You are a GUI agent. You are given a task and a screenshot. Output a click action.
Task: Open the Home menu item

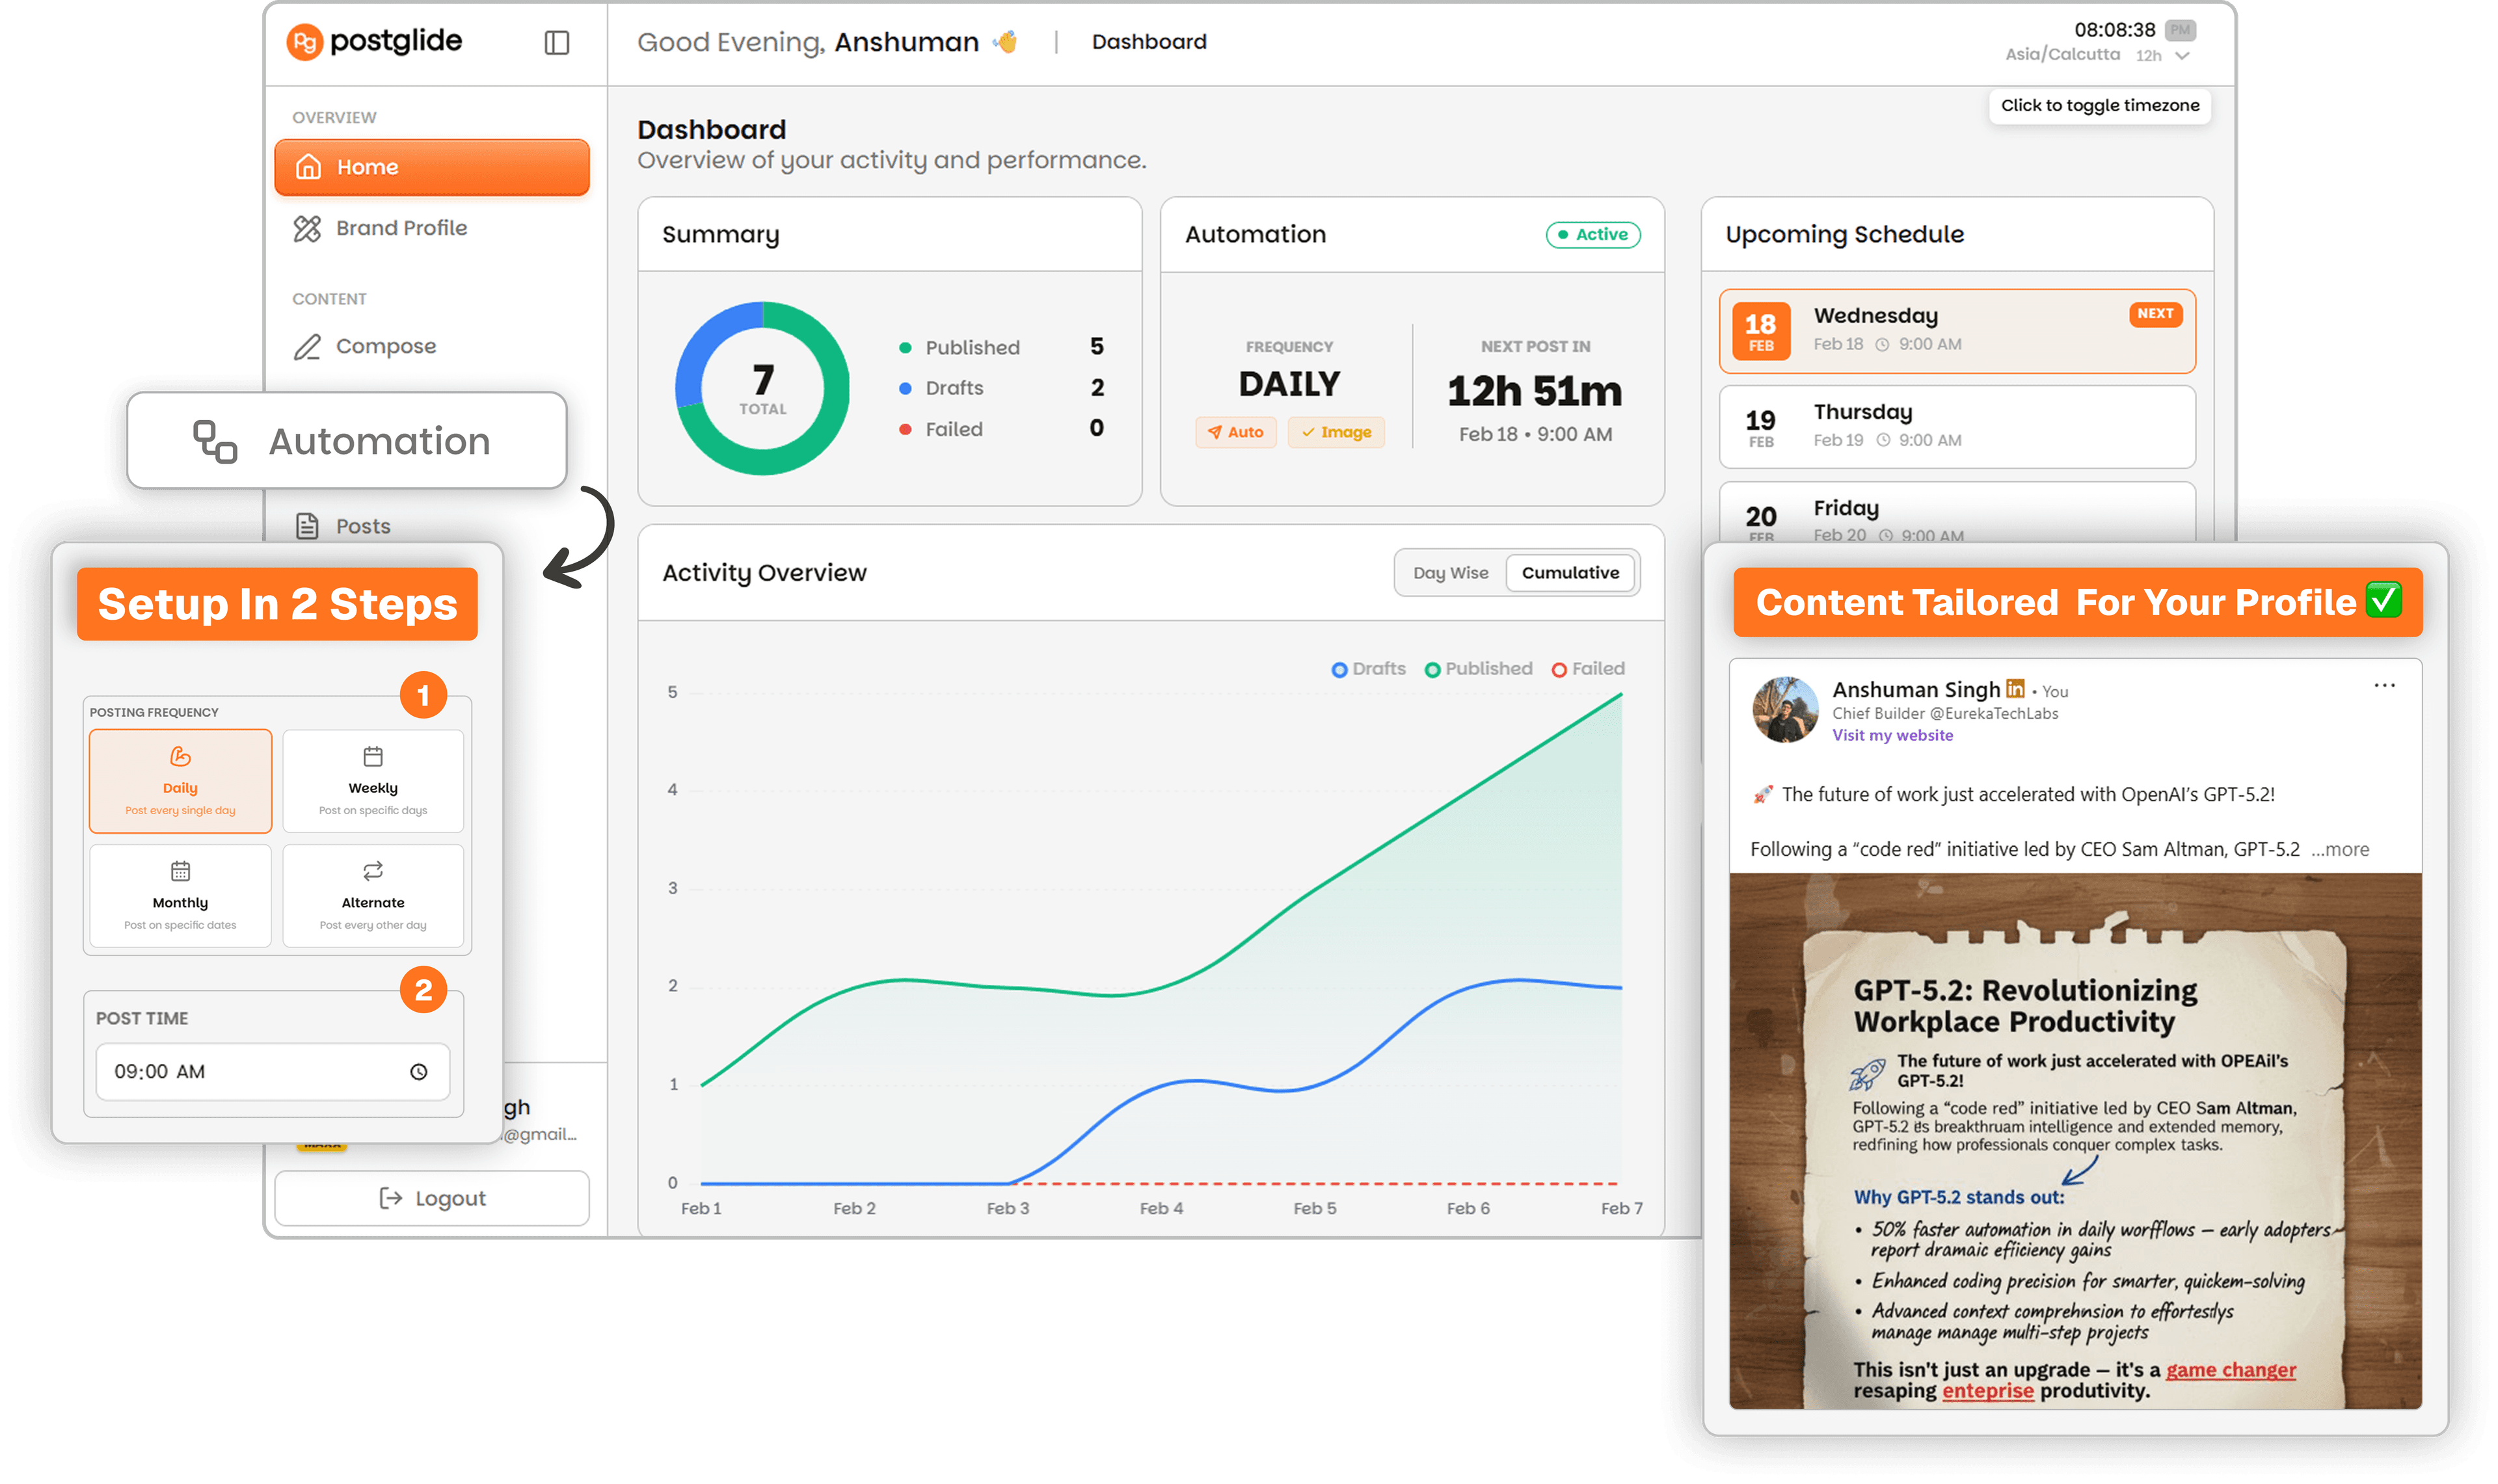click(x=432, y=167)
